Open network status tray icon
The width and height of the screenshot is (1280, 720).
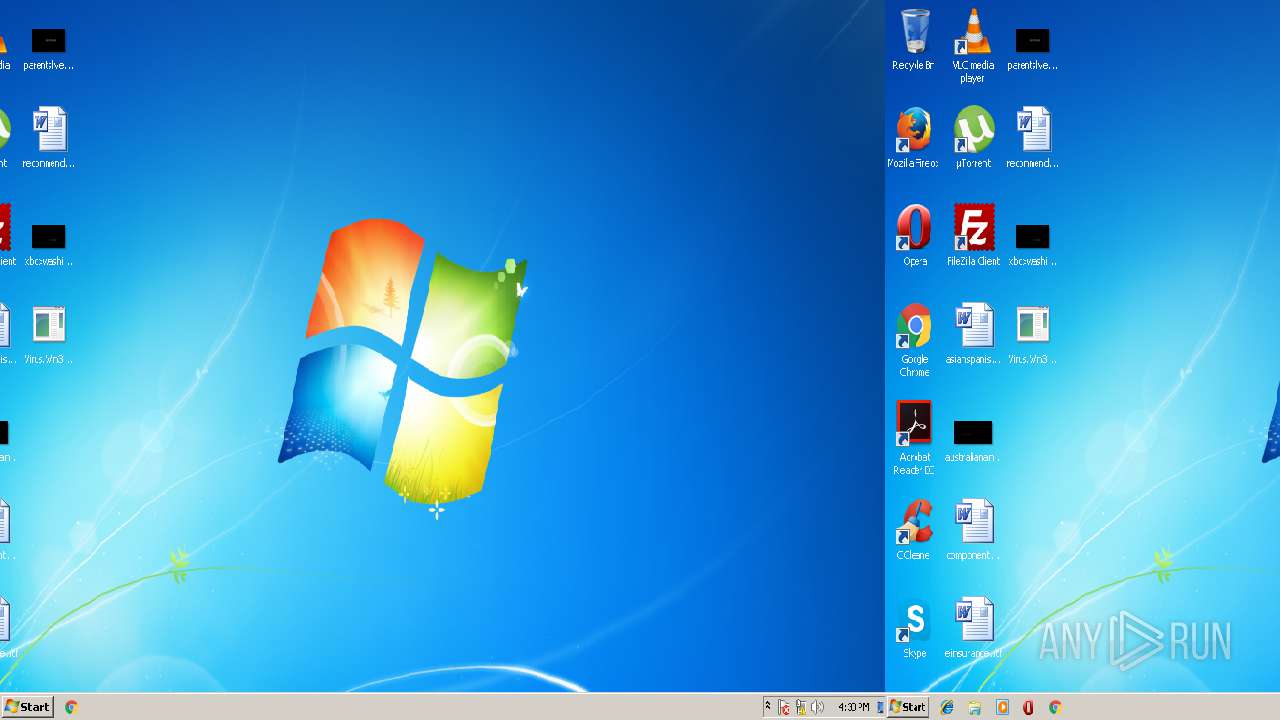click(801, 707)
